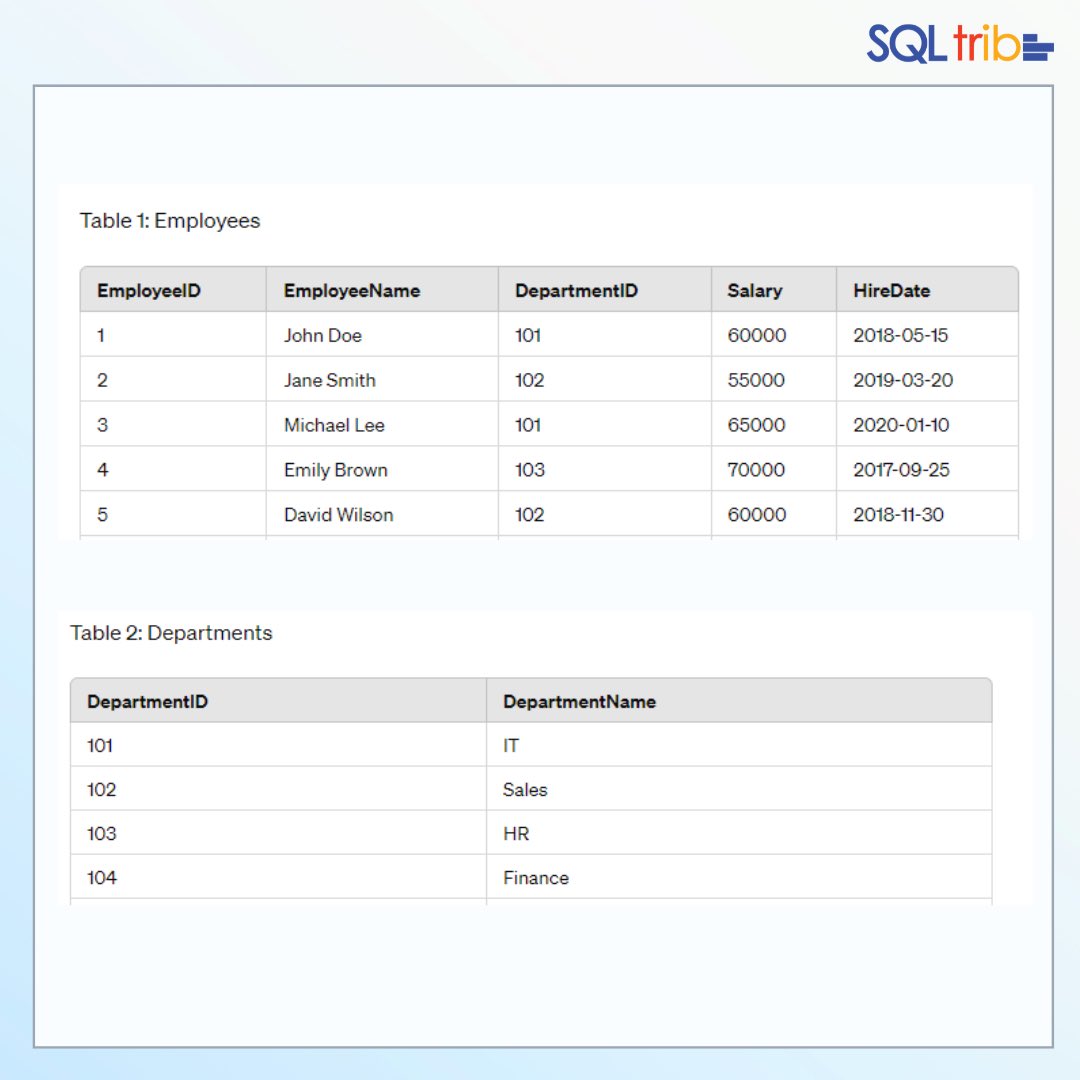Click the 'Table 1: Employees' heading
The width and height of the screenshot is (1080, 1080).
(169, 220)
